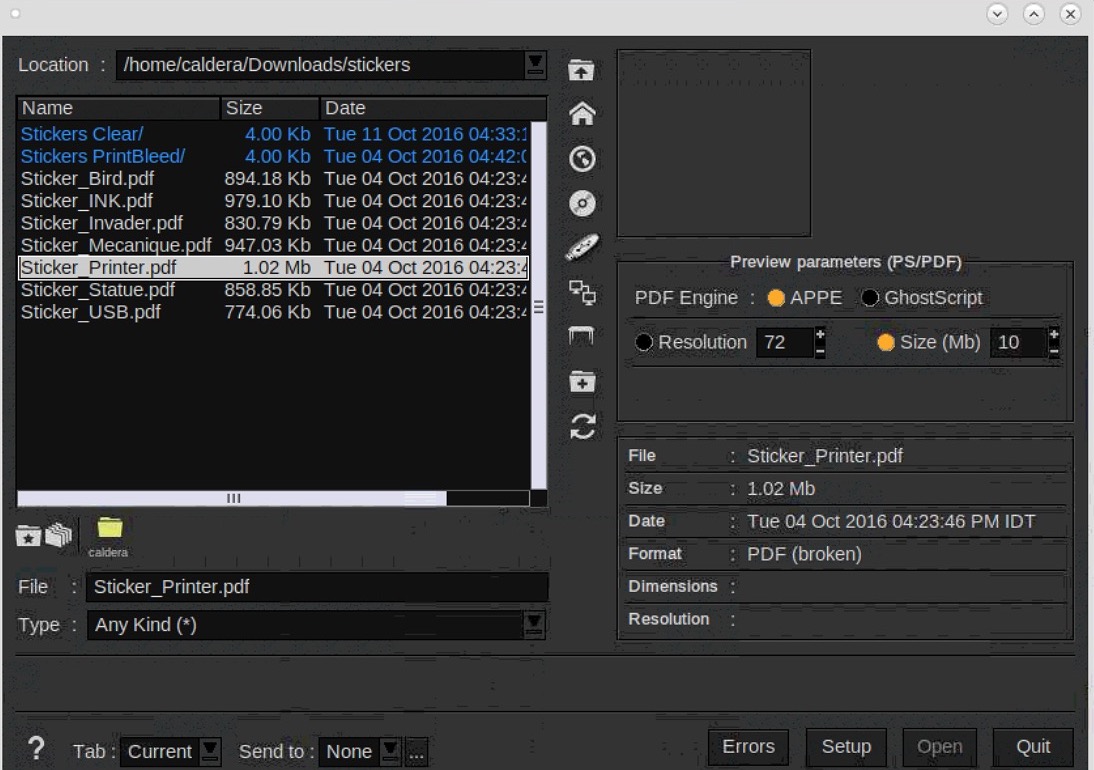The image size is (1094, 770).
Task: Go up to the parent folder
Action: click(581, 71)
